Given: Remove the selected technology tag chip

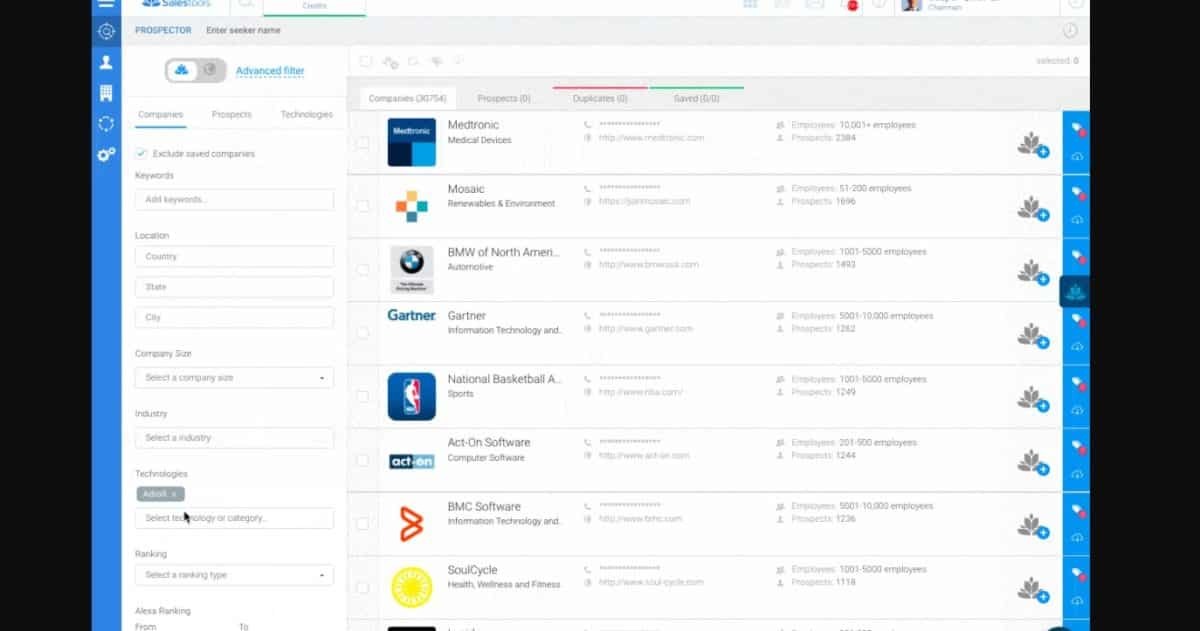Looking at the screenshot, I should (174, 494).
